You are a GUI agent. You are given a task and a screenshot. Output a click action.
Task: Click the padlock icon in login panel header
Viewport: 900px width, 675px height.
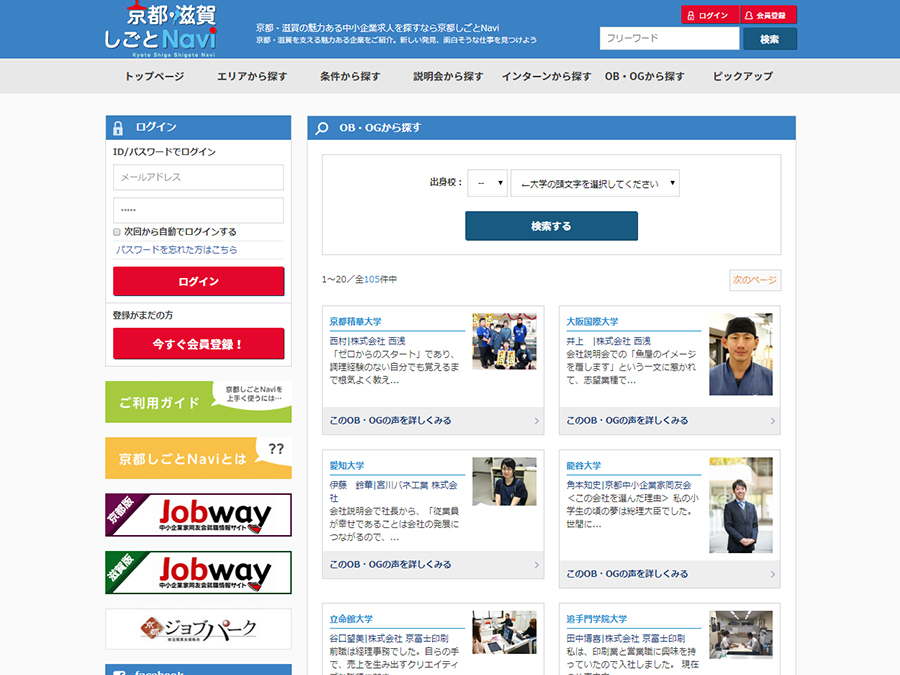click(118, 128)
